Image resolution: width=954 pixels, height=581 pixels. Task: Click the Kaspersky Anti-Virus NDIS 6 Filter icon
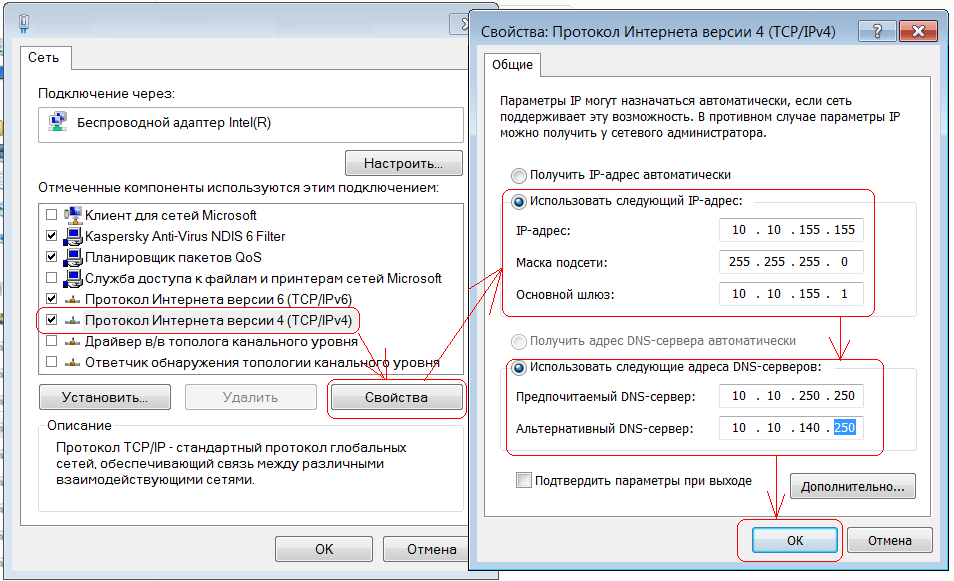[x=73, y=236]
